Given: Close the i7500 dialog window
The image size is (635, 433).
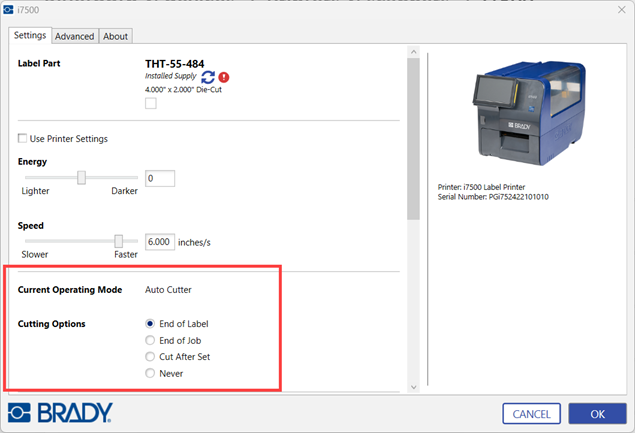Looking at the screenshot, I should 612,11.
